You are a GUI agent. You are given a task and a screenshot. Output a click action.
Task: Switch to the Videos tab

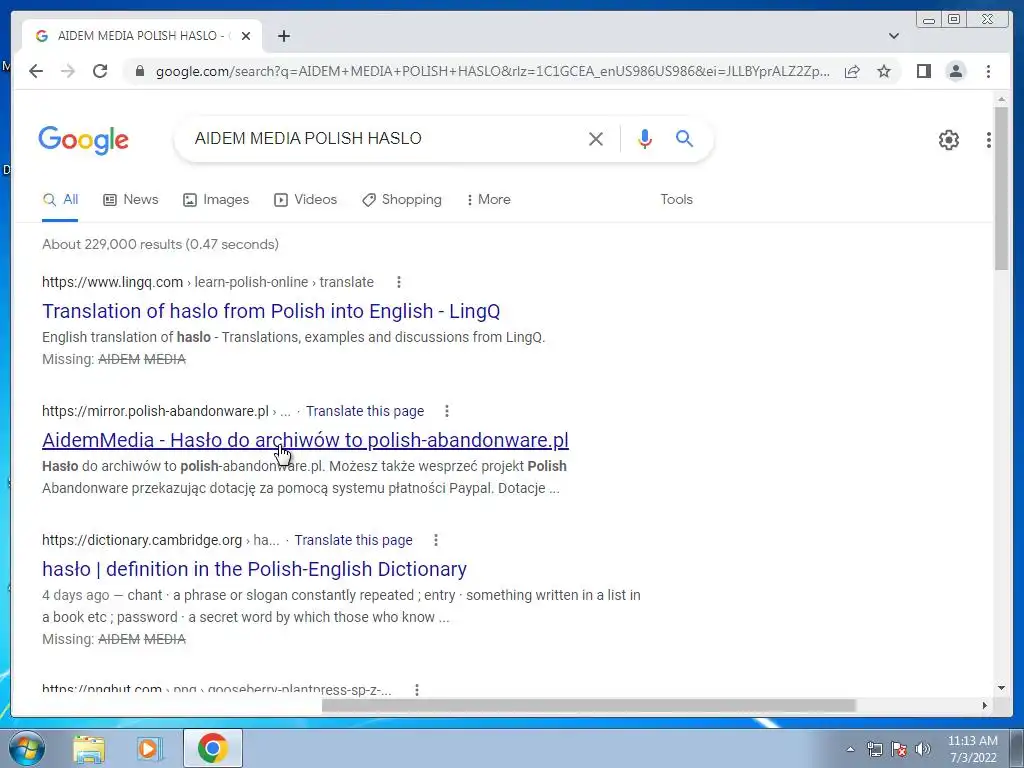[x=305, y=199]
